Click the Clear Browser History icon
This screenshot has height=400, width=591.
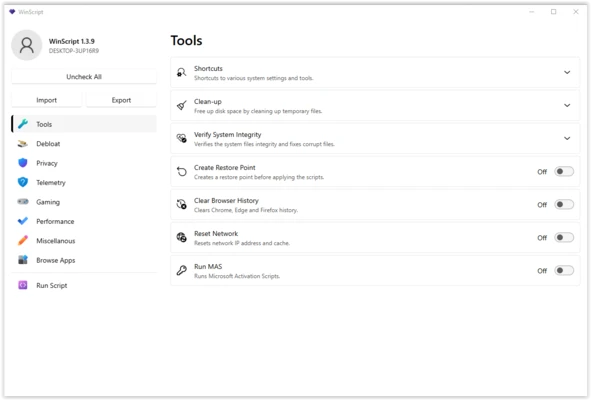(182, 204)
